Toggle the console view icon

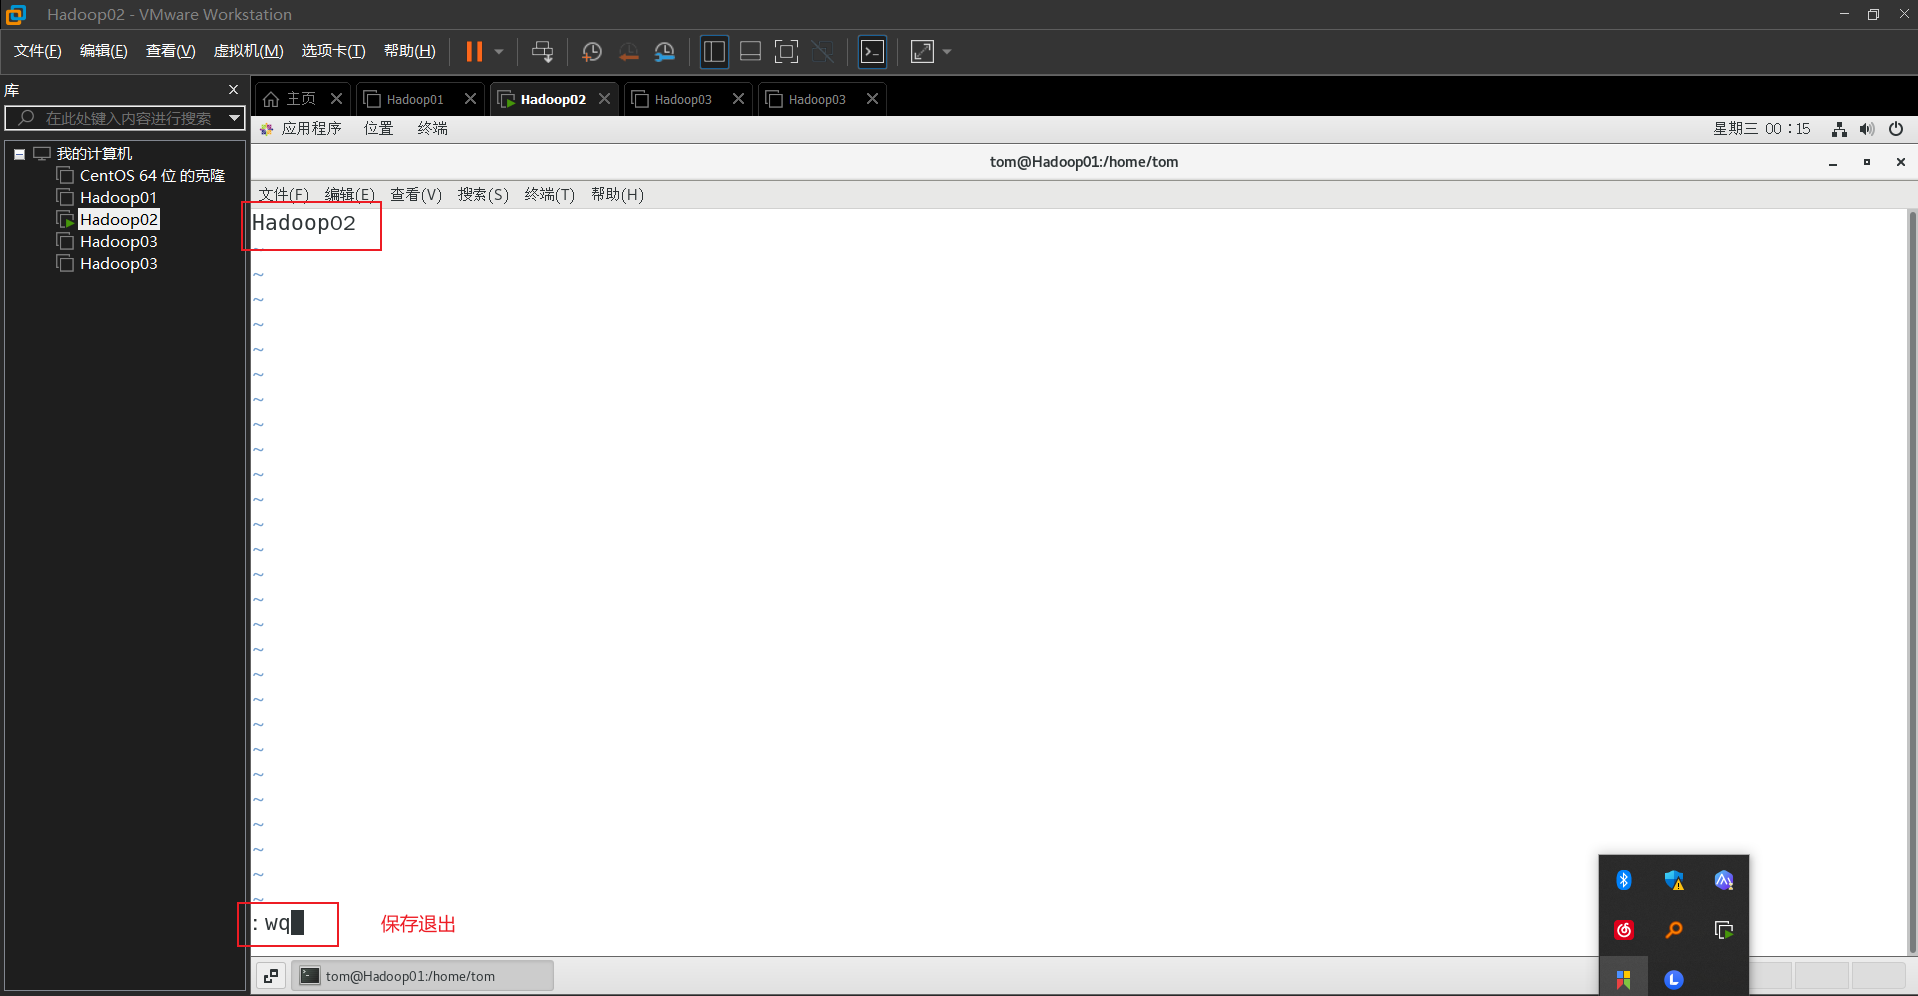click(872, 52)
